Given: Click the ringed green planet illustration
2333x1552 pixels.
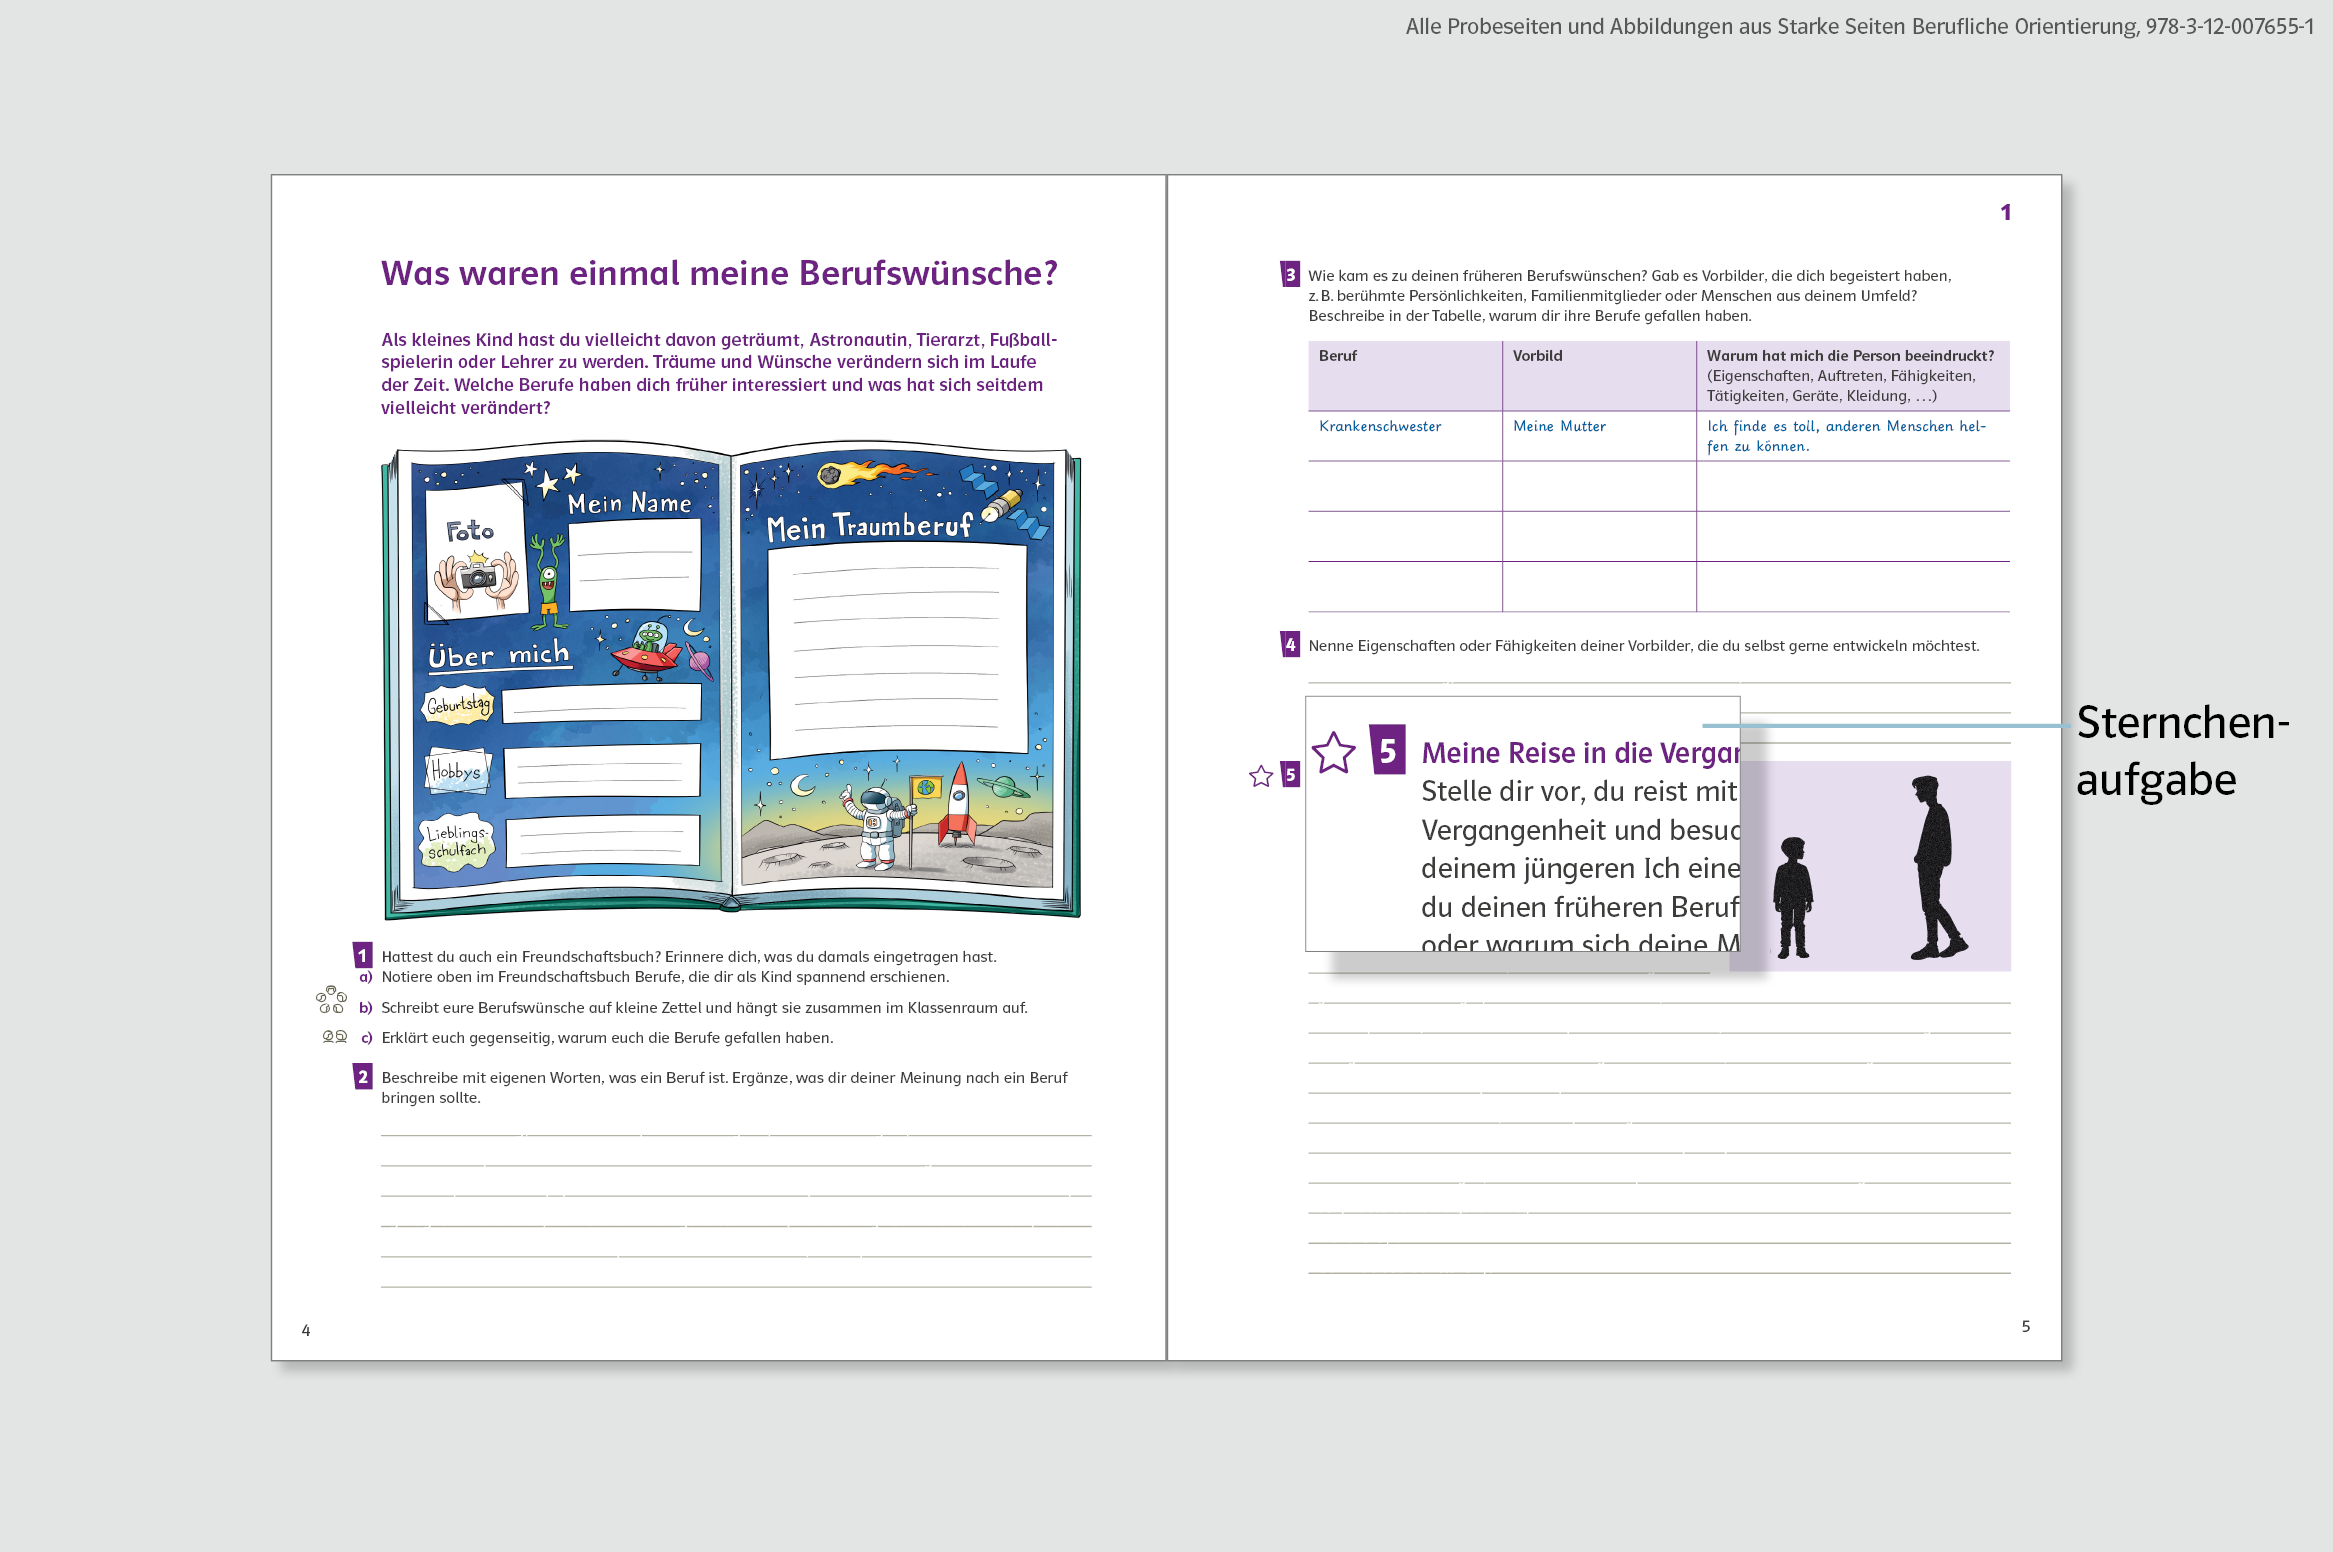Looking at the screenshot, I should (1003, 787).
